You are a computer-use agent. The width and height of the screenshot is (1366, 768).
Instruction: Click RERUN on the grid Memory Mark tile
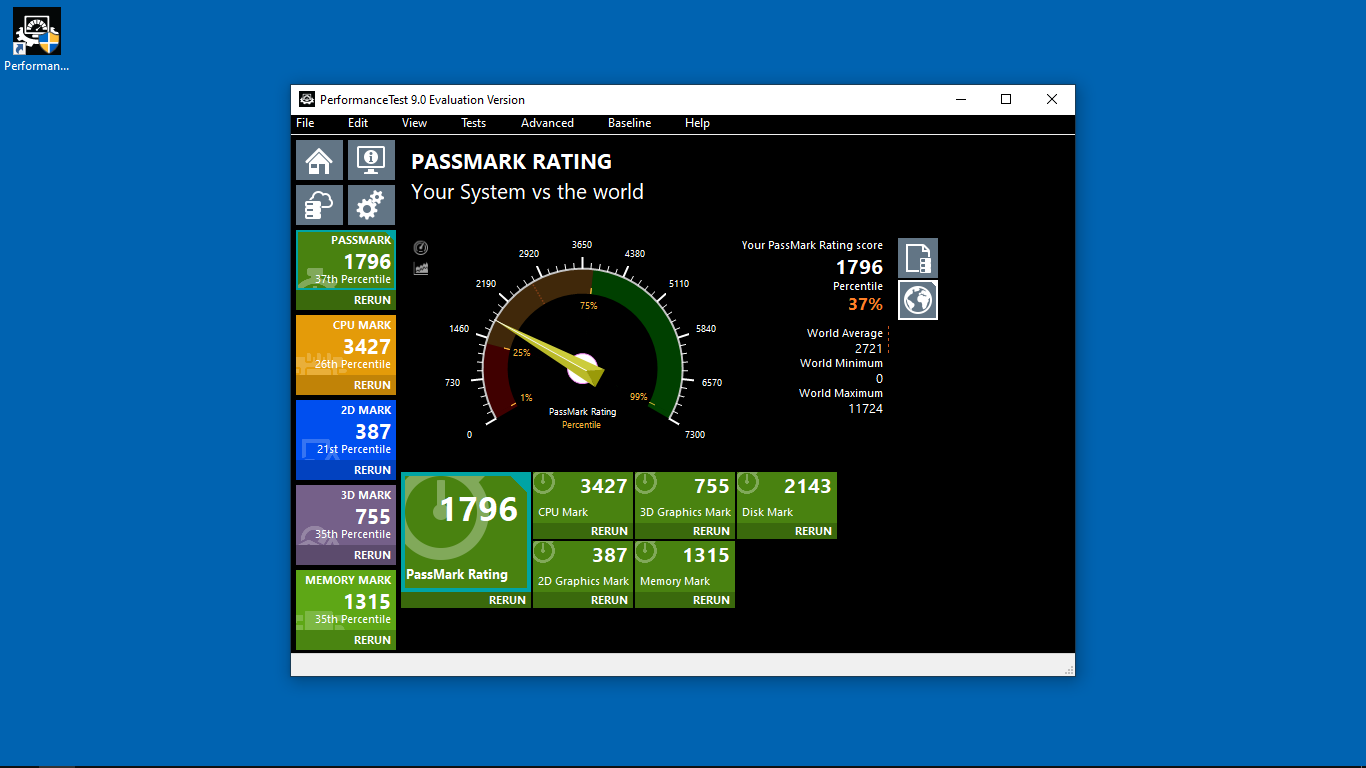[711, 600]
